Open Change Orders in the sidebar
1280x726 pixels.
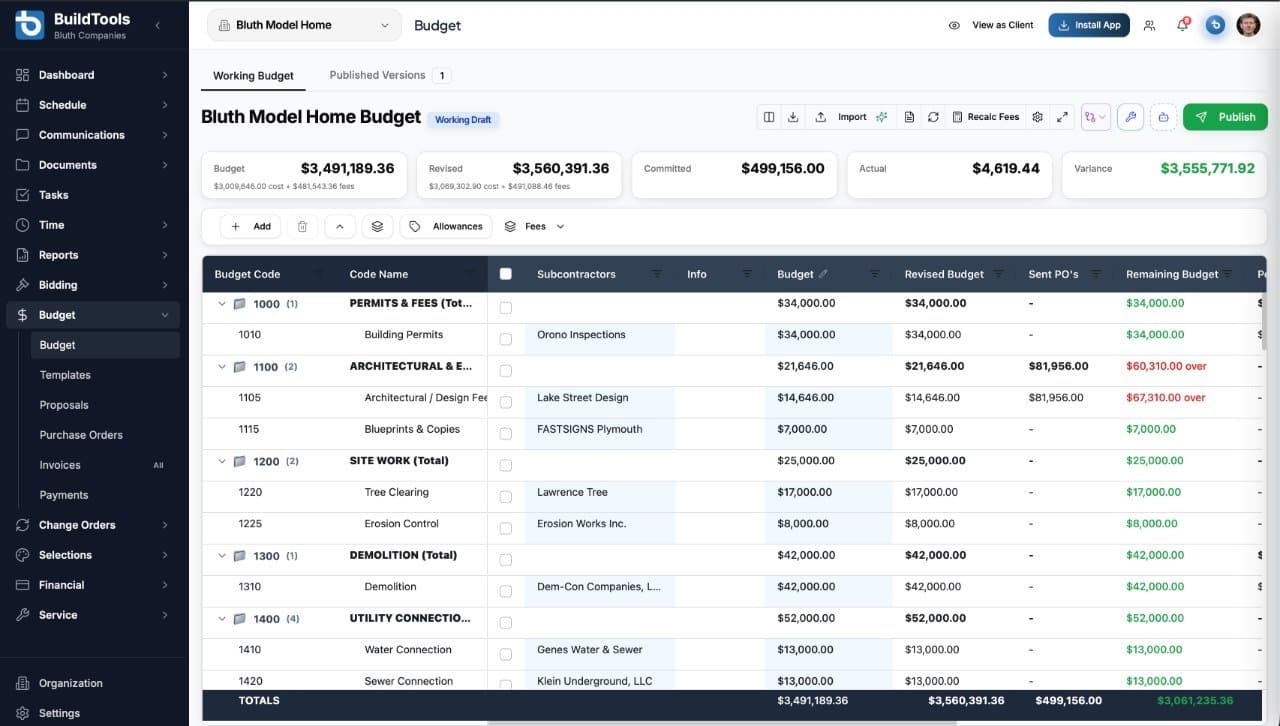[94, 525]
